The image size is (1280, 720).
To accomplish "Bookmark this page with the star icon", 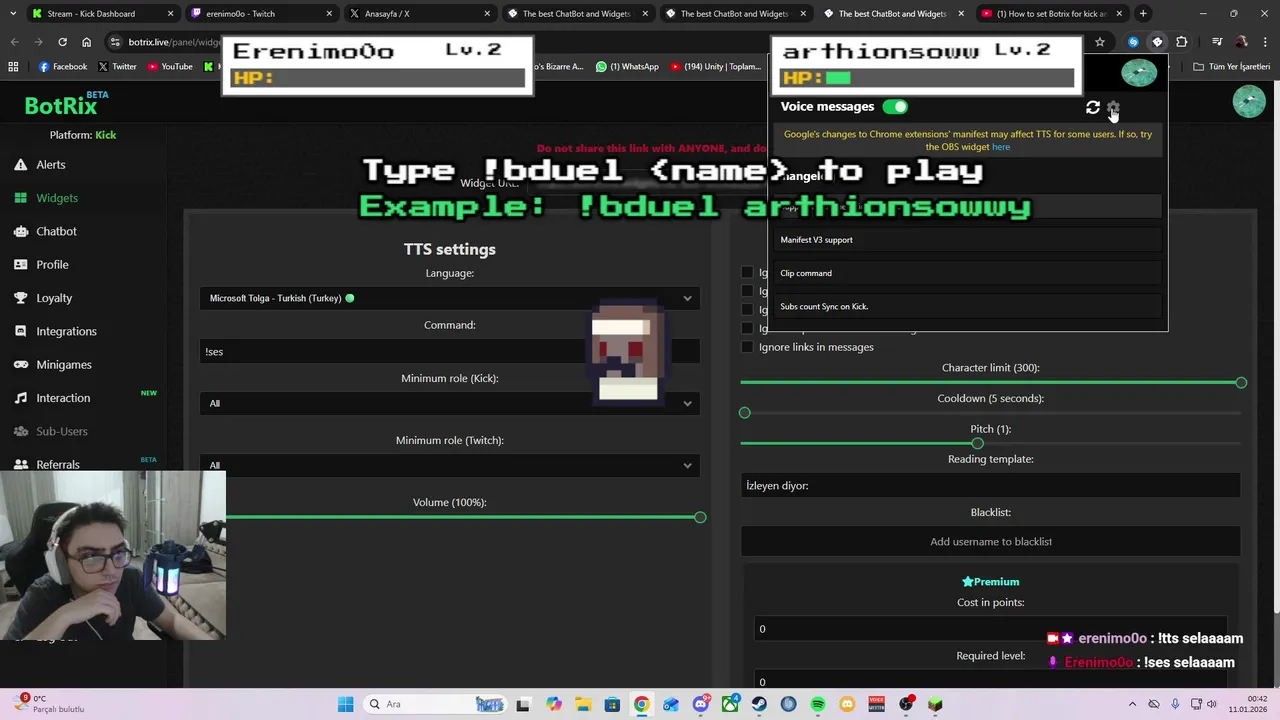I will (1100, 42).
